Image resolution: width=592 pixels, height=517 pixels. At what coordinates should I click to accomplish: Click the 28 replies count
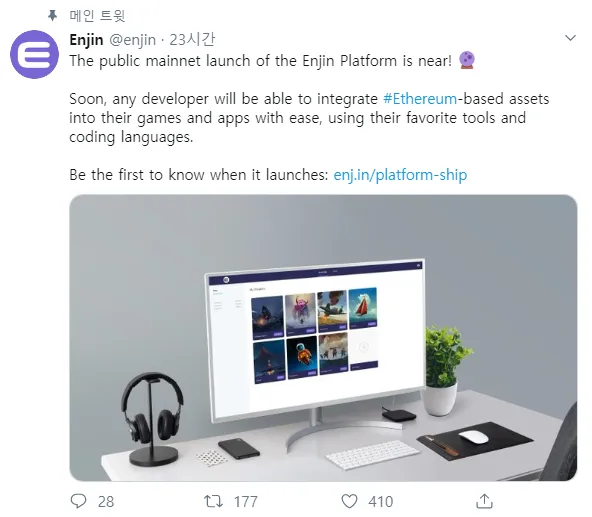(x=106, y=502)
